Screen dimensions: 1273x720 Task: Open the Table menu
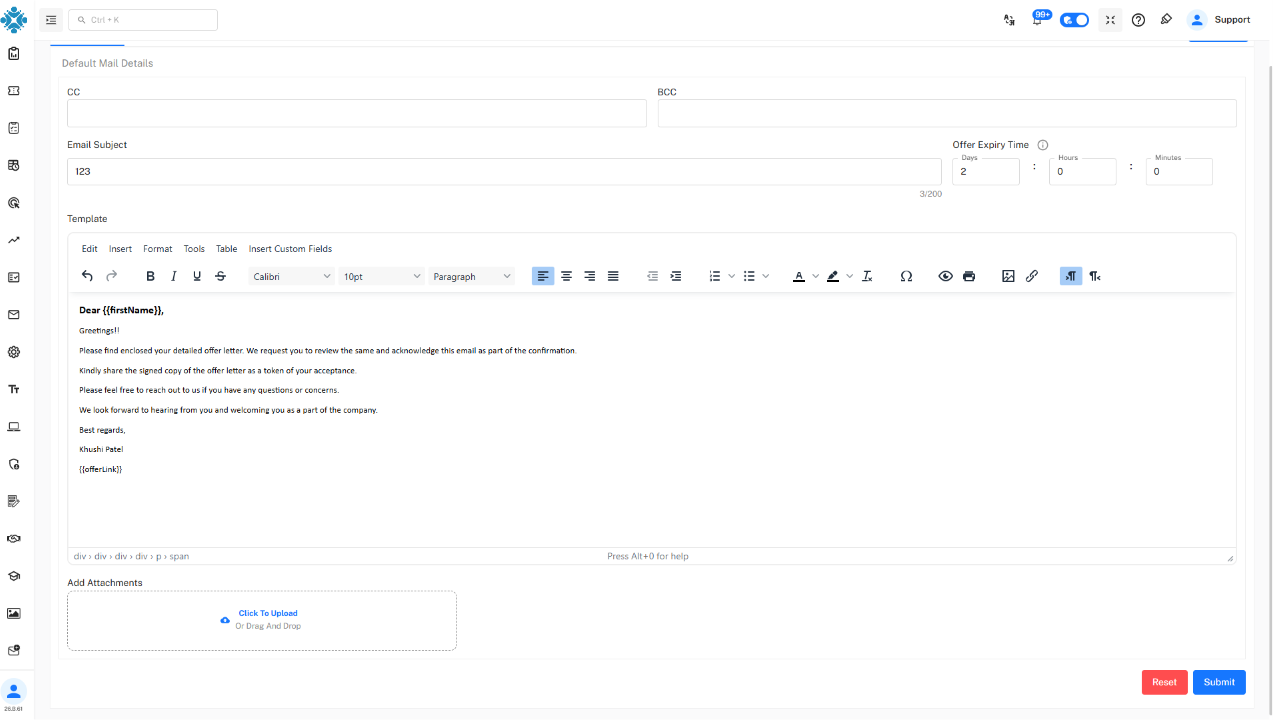click(227, 249)
